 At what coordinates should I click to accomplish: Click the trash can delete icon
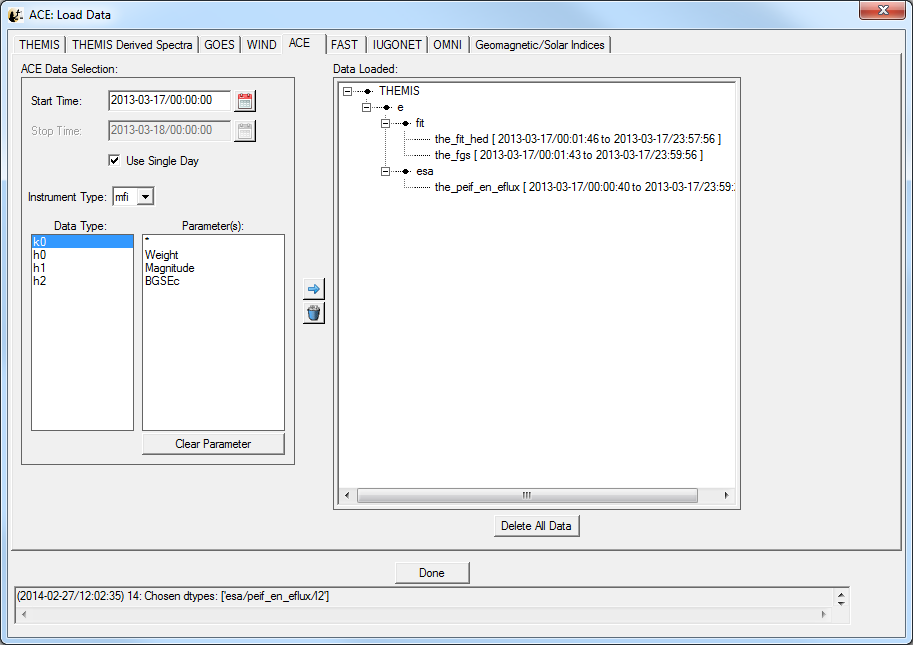(x=314, y=313)
